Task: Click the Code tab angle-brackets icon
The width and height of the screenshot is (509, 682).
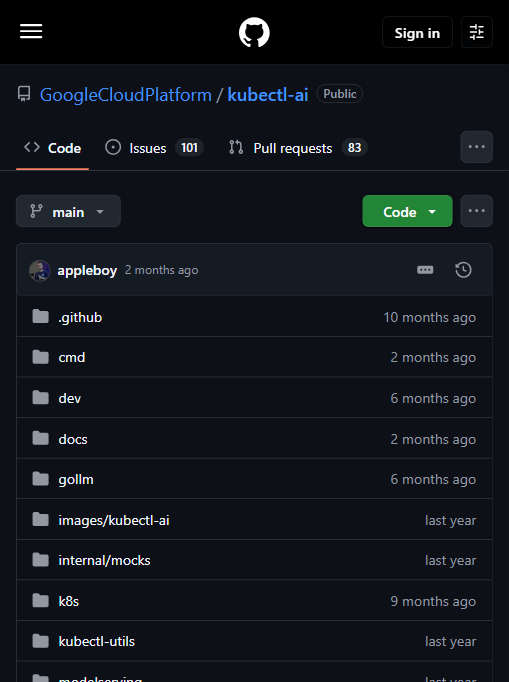Action: [x=32, y=147]
